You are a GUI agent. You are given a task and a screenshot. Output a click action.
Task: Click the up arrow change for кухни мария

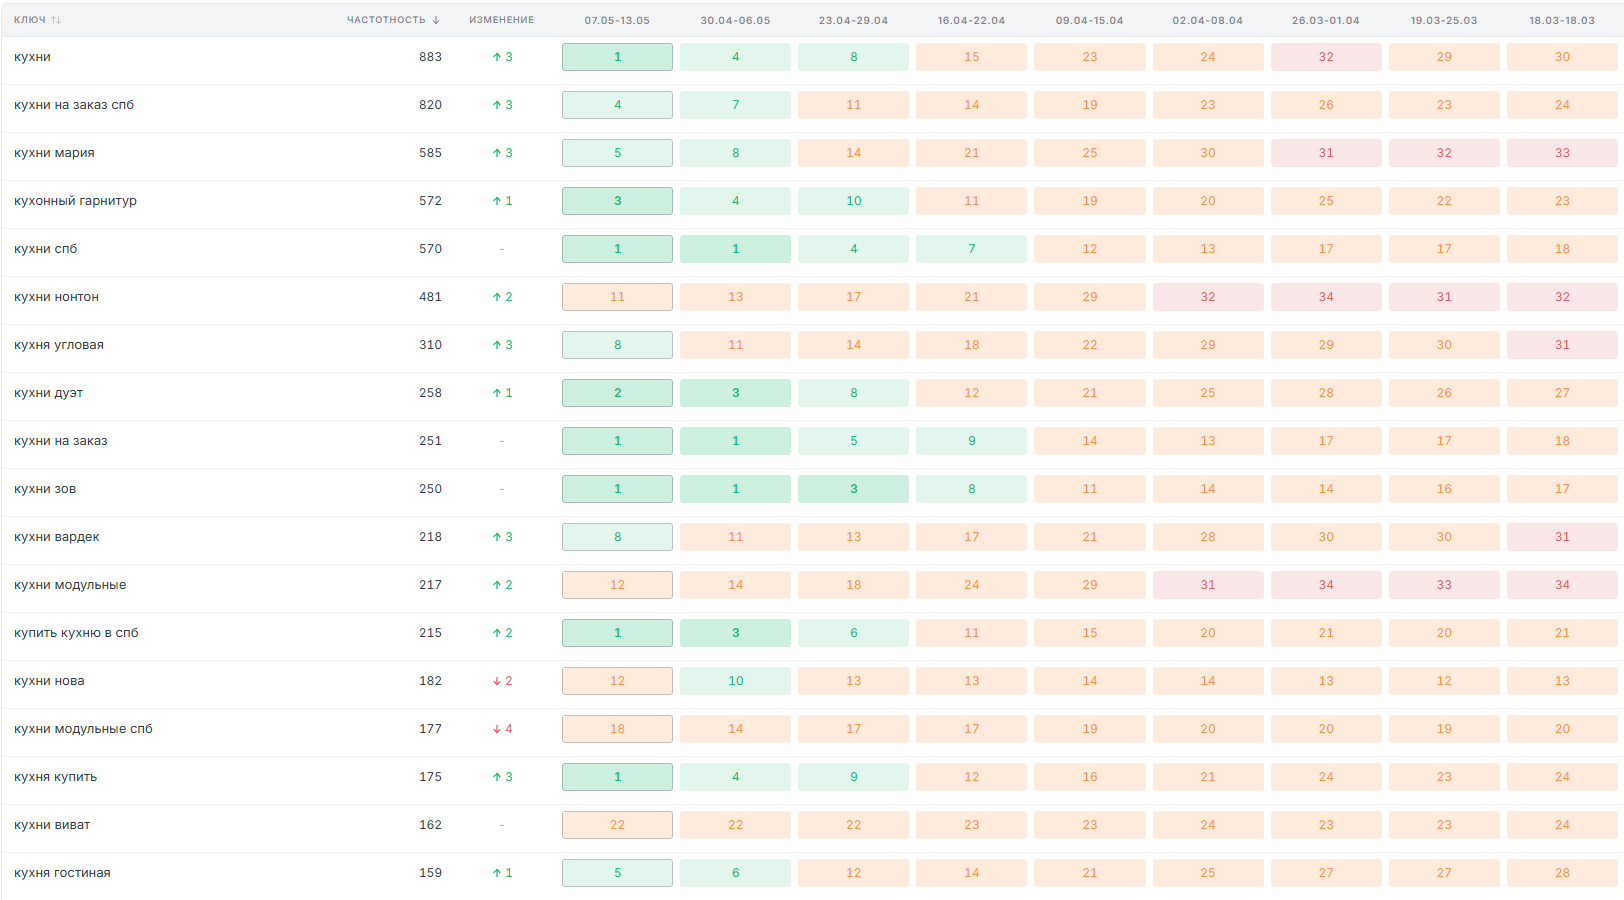point(502,153)
